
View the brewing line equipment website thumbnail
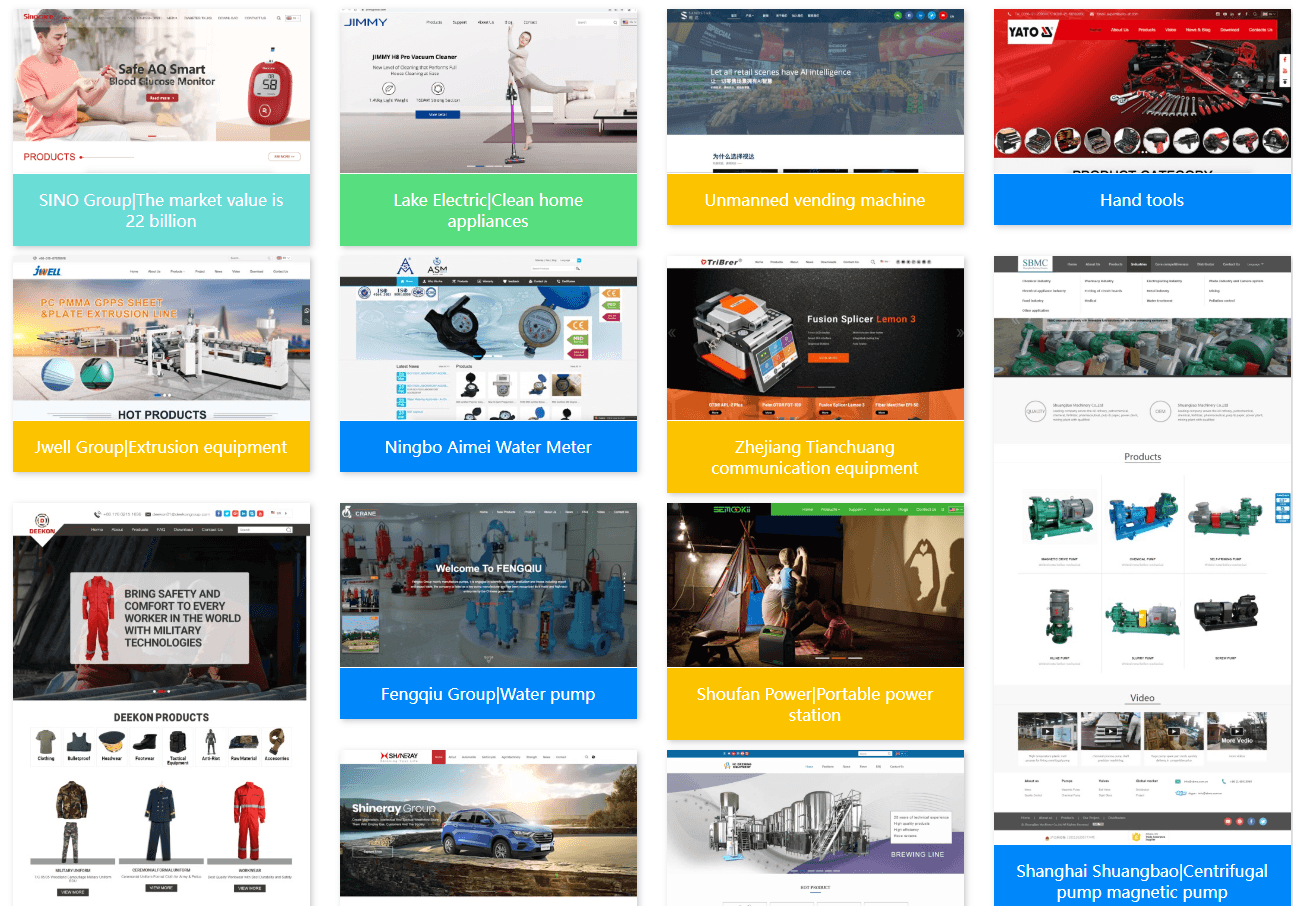pyautogui.click(x=815, y=828)
